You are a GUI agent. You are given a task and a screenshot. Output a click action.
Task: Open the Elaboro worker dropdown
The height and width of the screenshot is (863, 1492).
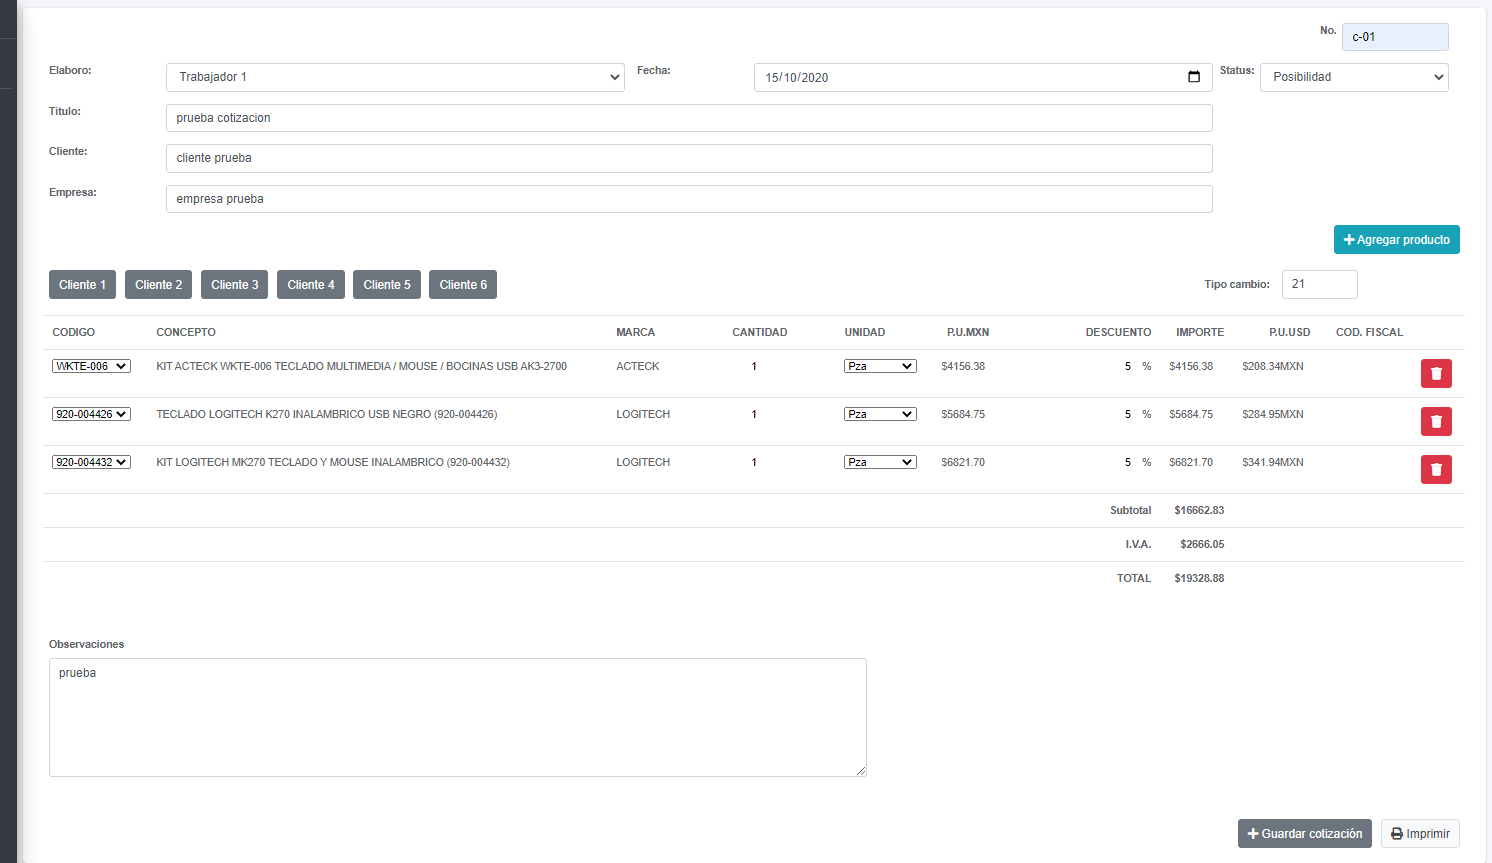tap(395, 77)
